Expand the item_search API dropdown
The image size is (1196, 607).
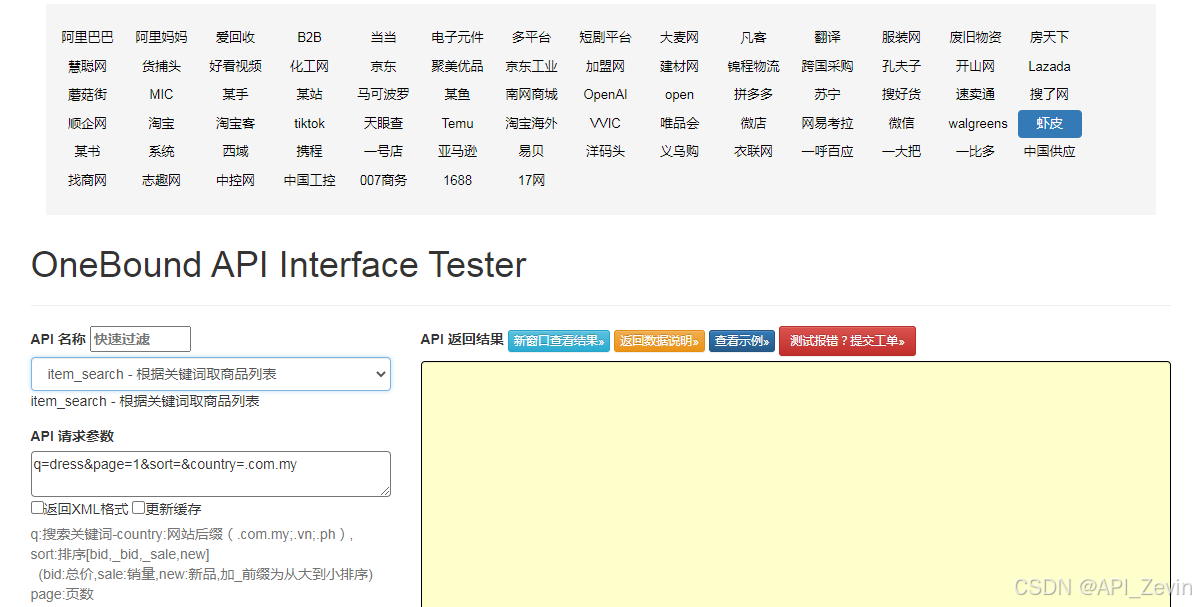[x=211, y=374]
